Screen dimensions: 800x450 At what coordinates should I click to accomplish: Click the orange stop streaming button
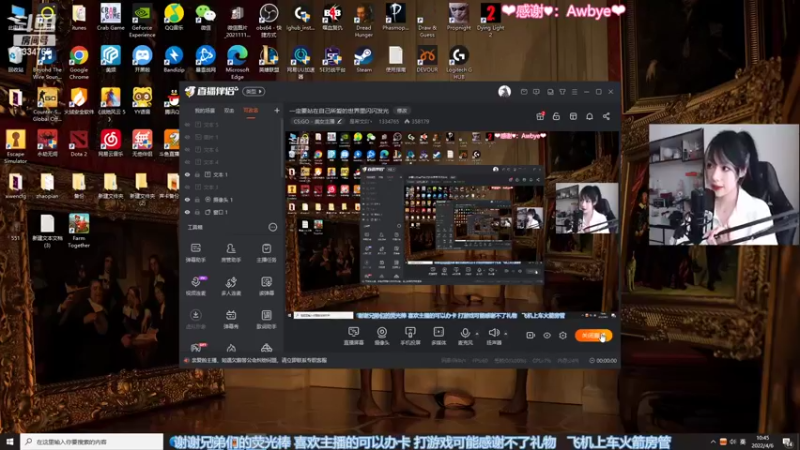point(593,335)
